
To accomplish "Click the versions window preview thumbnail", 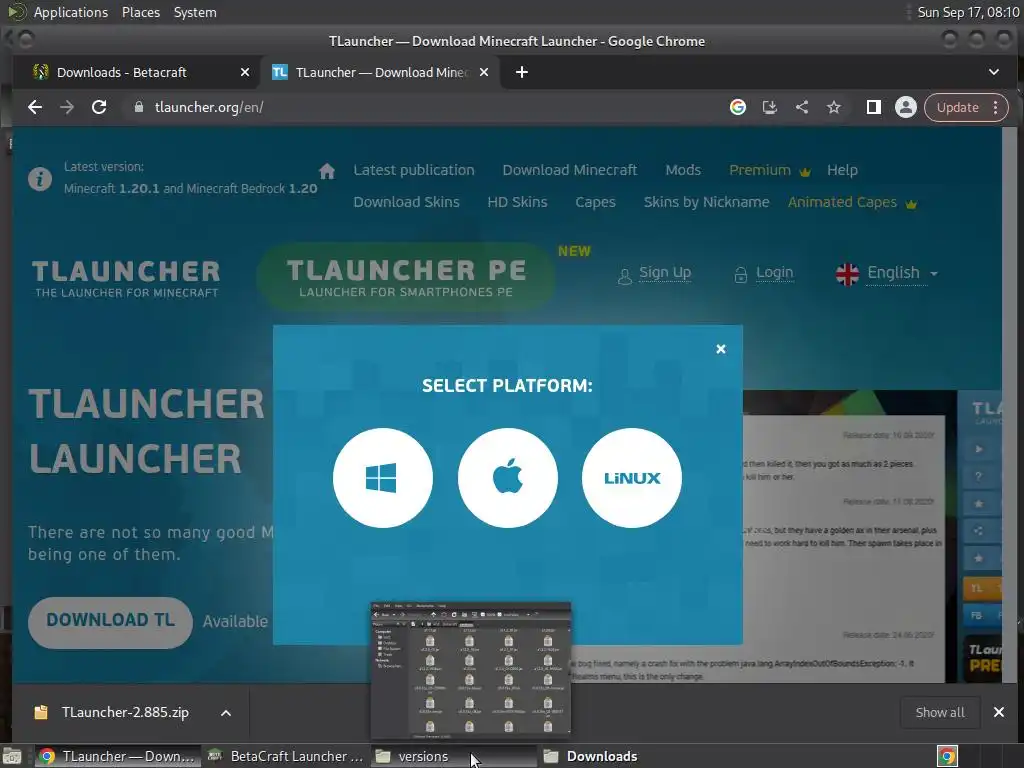I will coord(470,670).
